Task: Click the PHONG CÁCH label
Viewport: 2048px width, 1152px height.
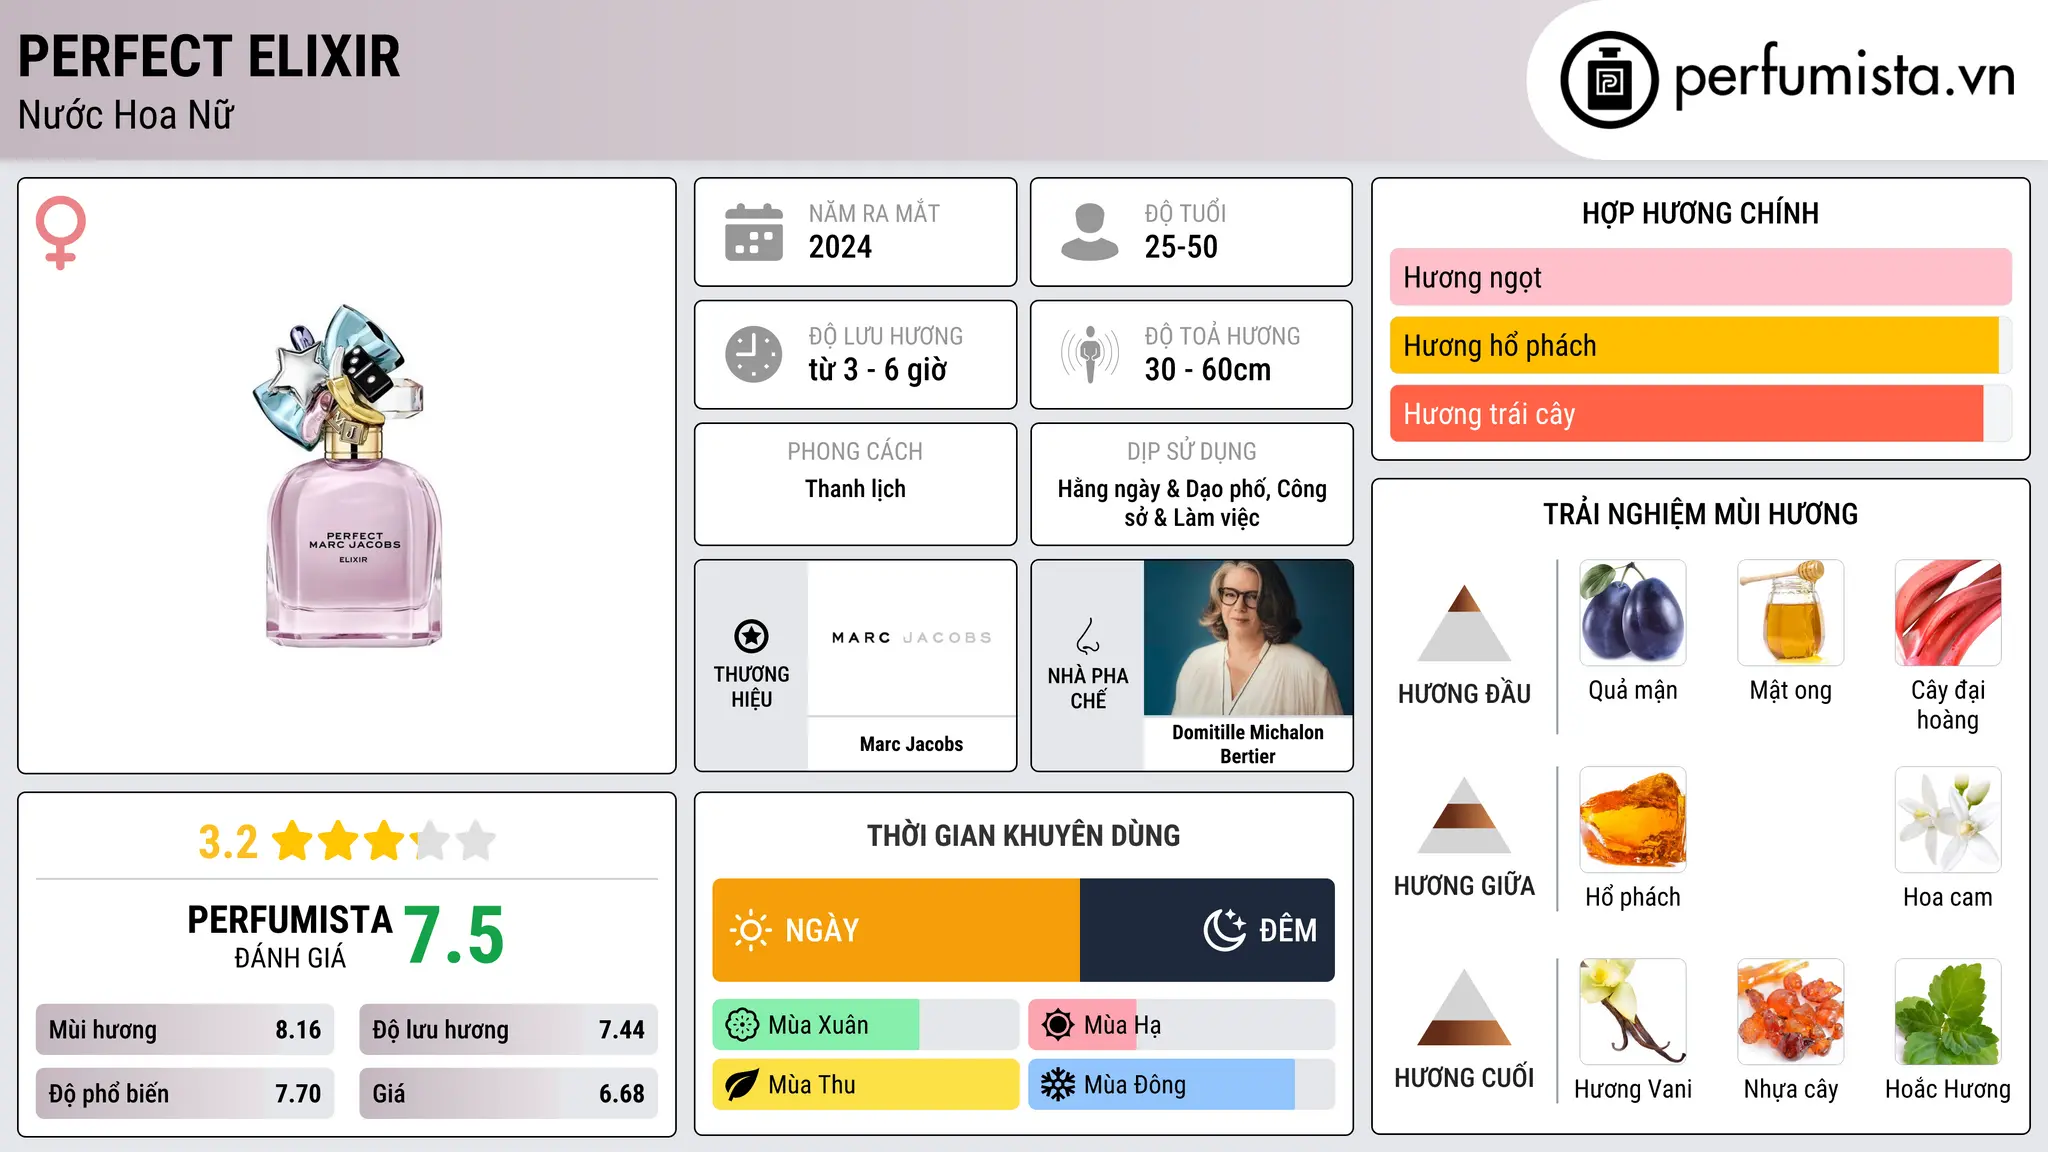Action: pyautogui.click(x=855, y=452)
